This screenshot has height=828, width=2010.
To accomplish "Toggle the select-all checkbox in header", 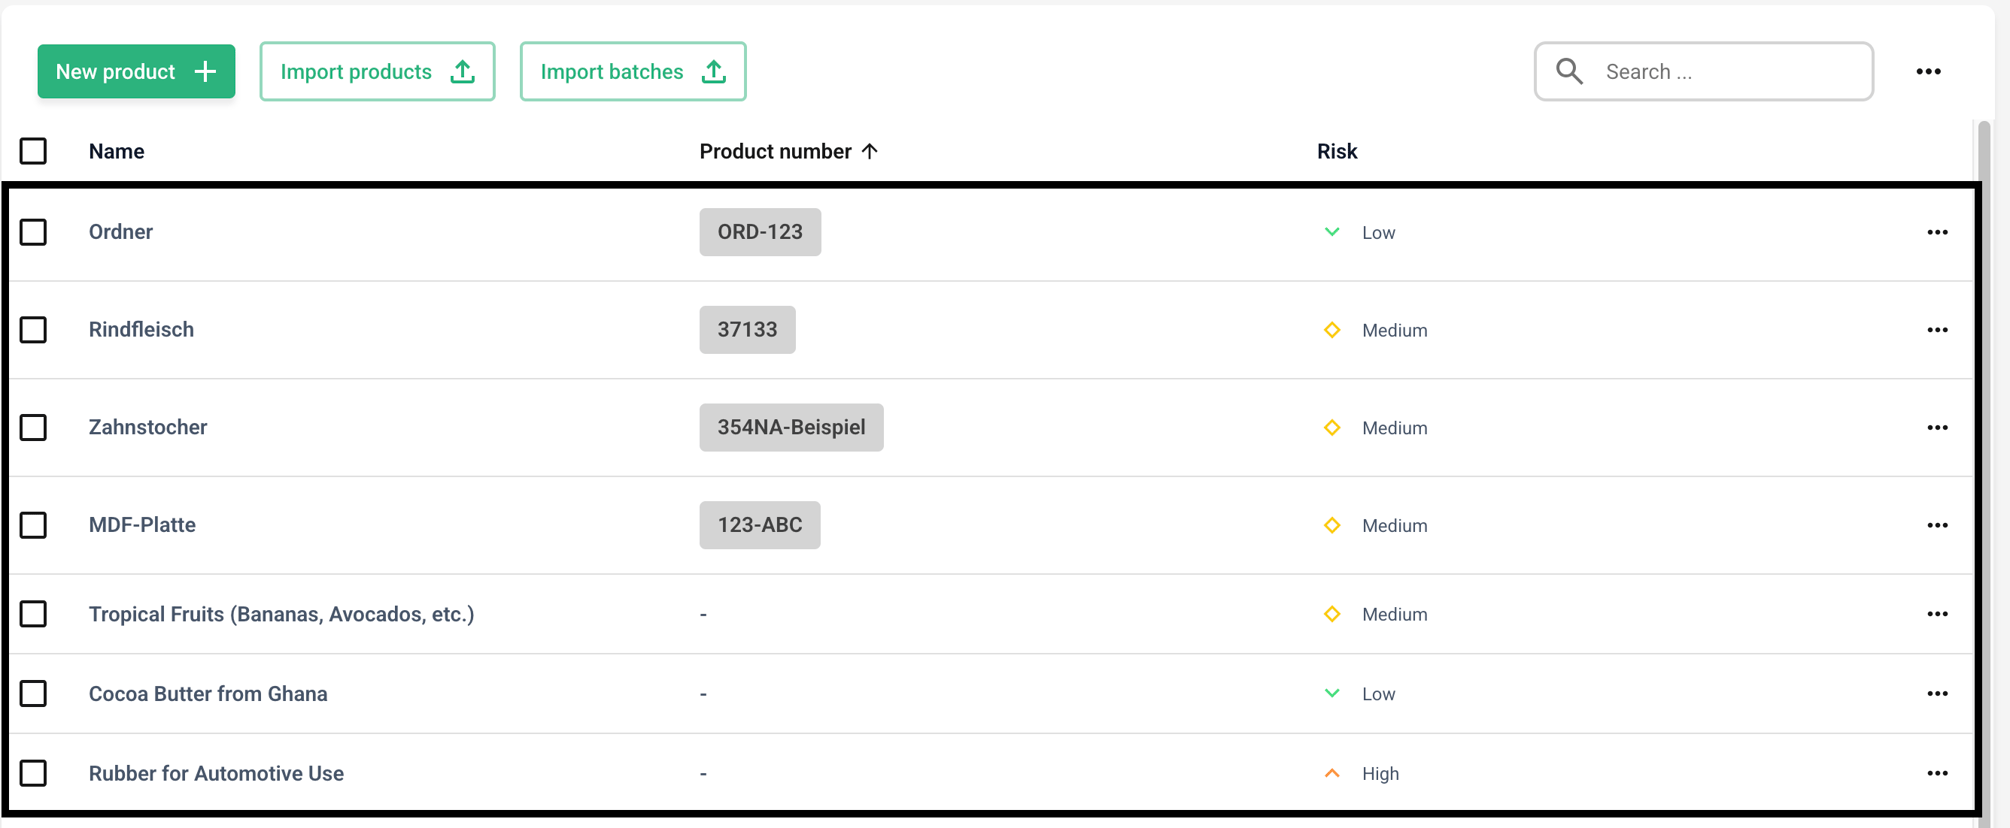I will [x=33, y=151].
